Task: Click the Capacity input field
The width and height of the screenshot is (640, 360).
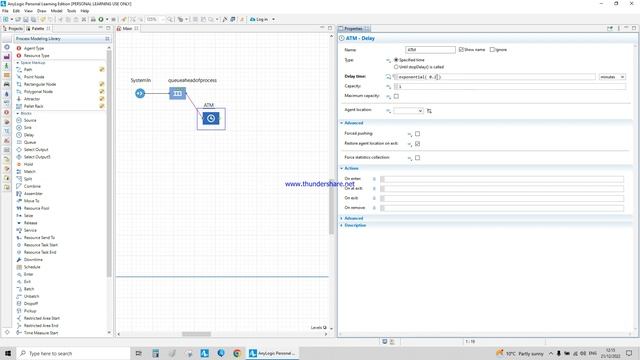Action: coord(511,87)
